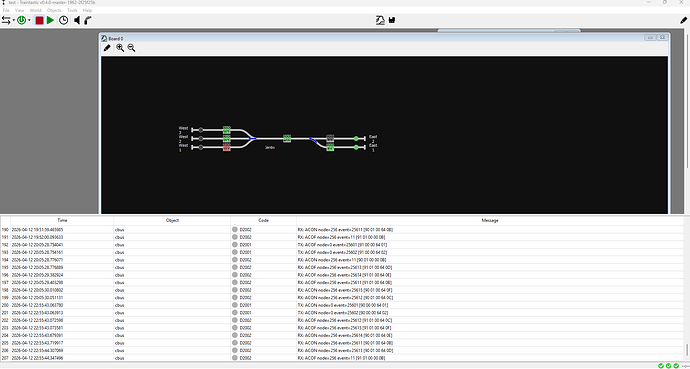Restore the Board 0 sub-window
The height and width of the screenshot is (369, 690).
[650, 38]
